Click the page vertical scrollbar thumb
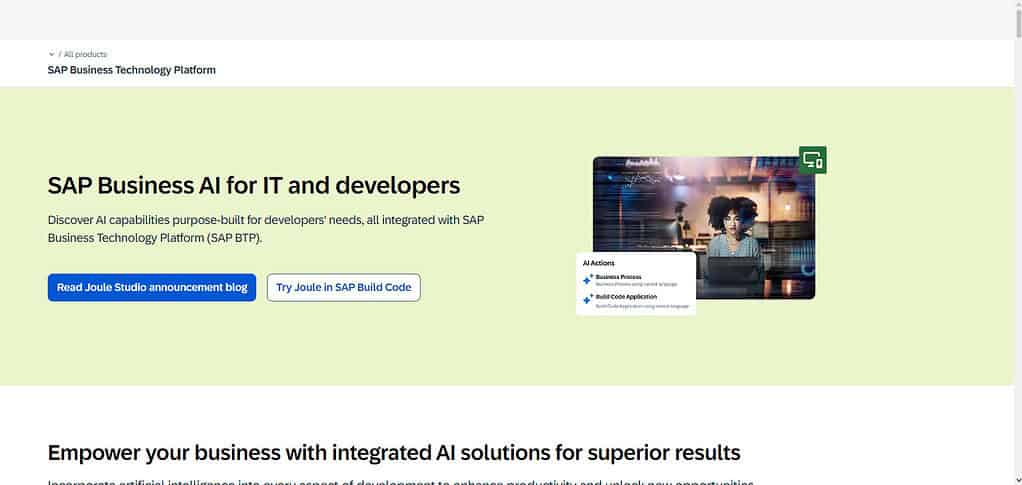The image size is (1022, 485). (x=1017, y=23)
